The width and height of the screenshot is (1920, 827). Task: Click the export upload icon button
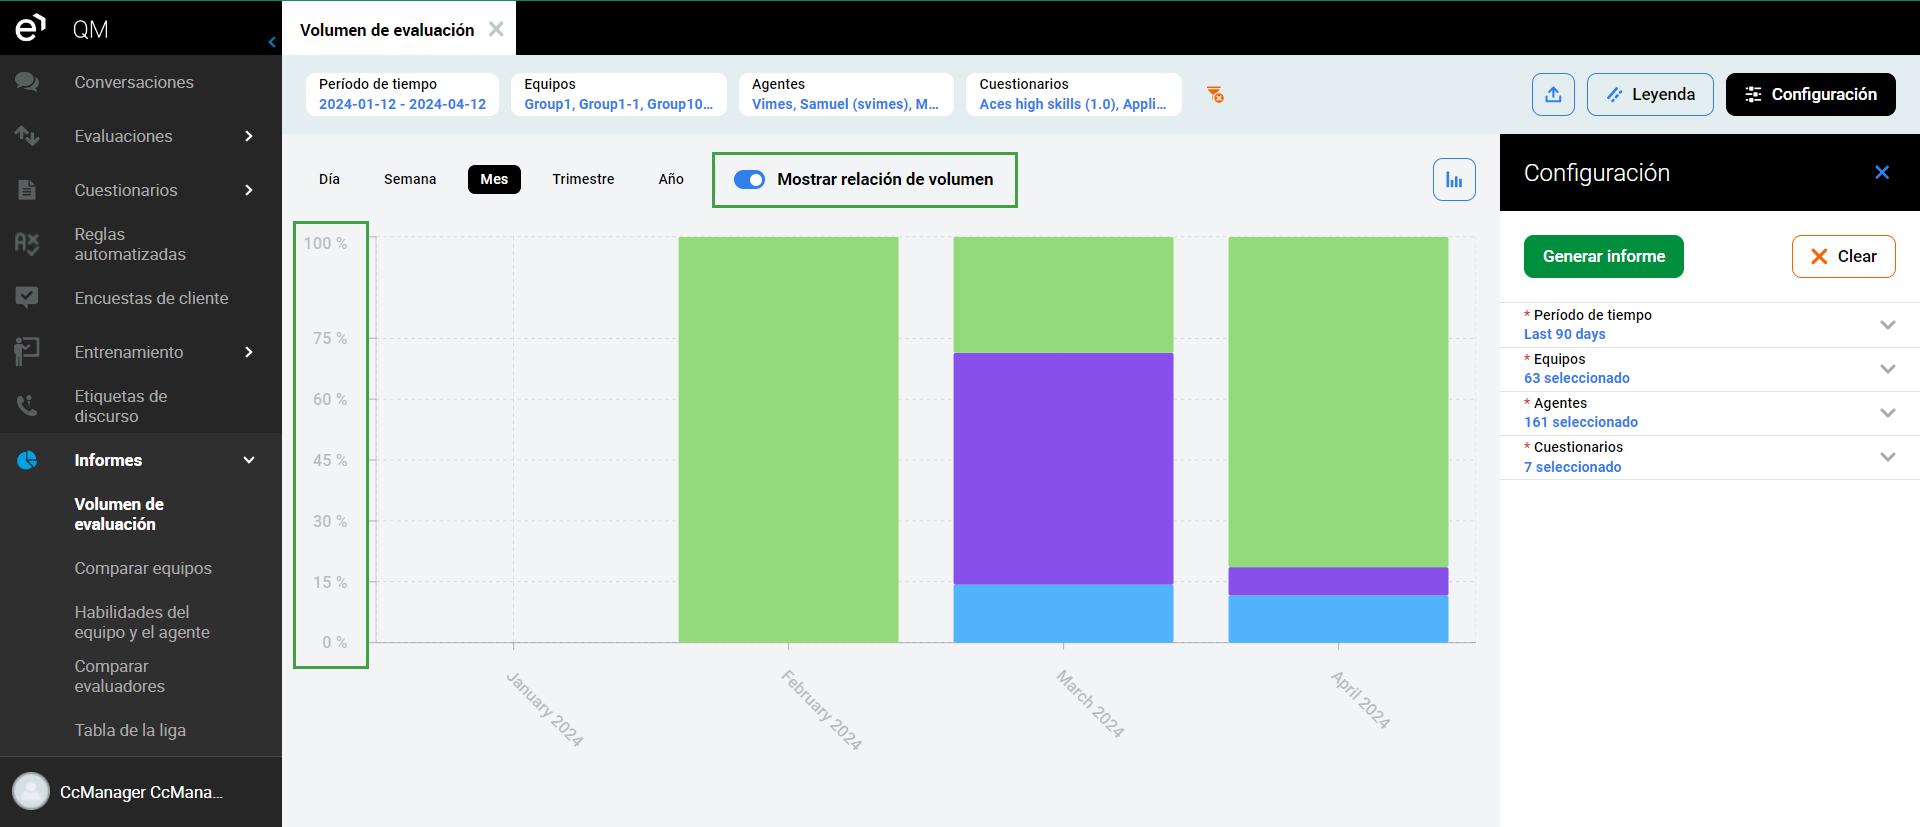pyautogui.click(x=1553, y=95)
